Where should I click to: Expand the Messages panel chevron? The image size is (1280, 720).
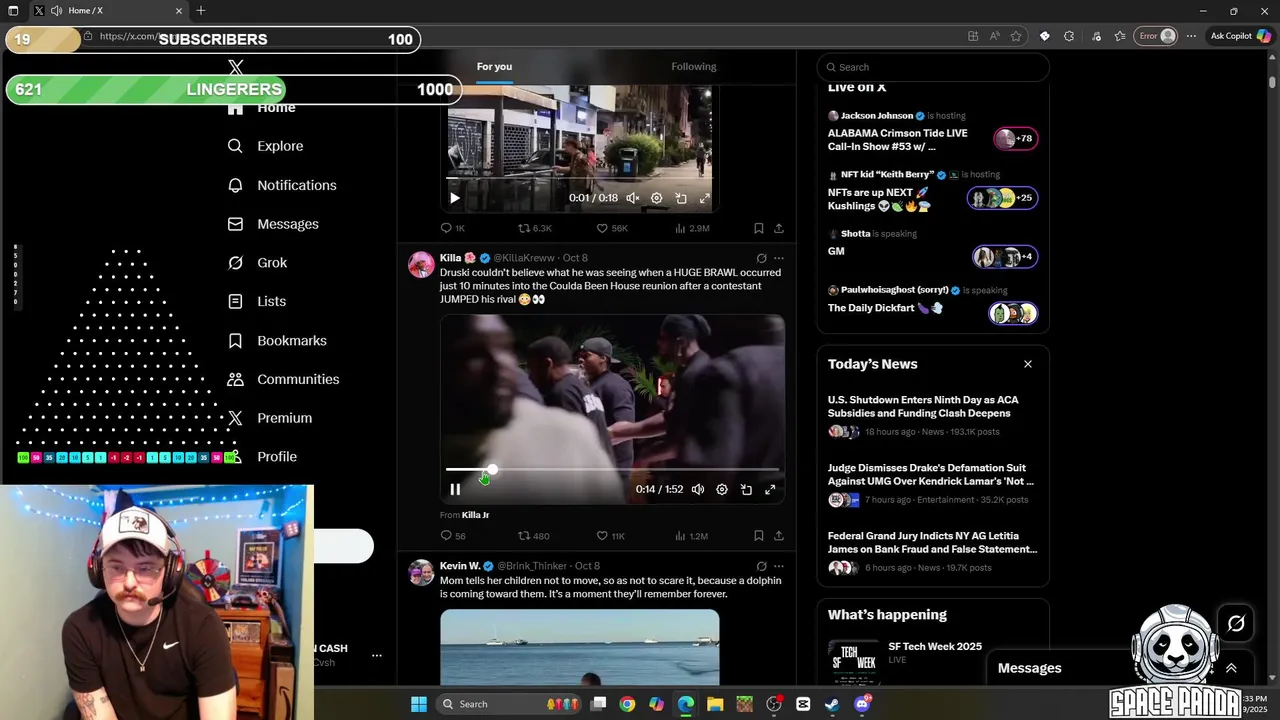(1231, 668)
